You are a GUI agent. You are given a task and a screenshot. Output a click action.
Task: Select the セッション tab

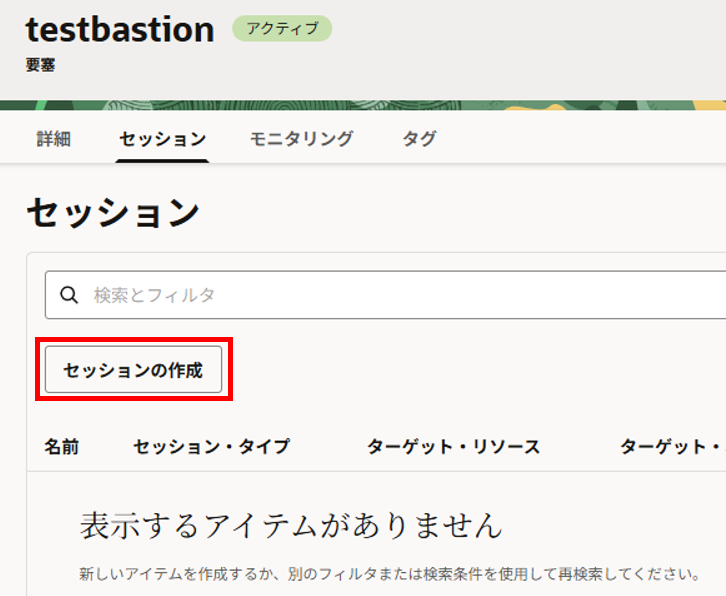point(162,139)
